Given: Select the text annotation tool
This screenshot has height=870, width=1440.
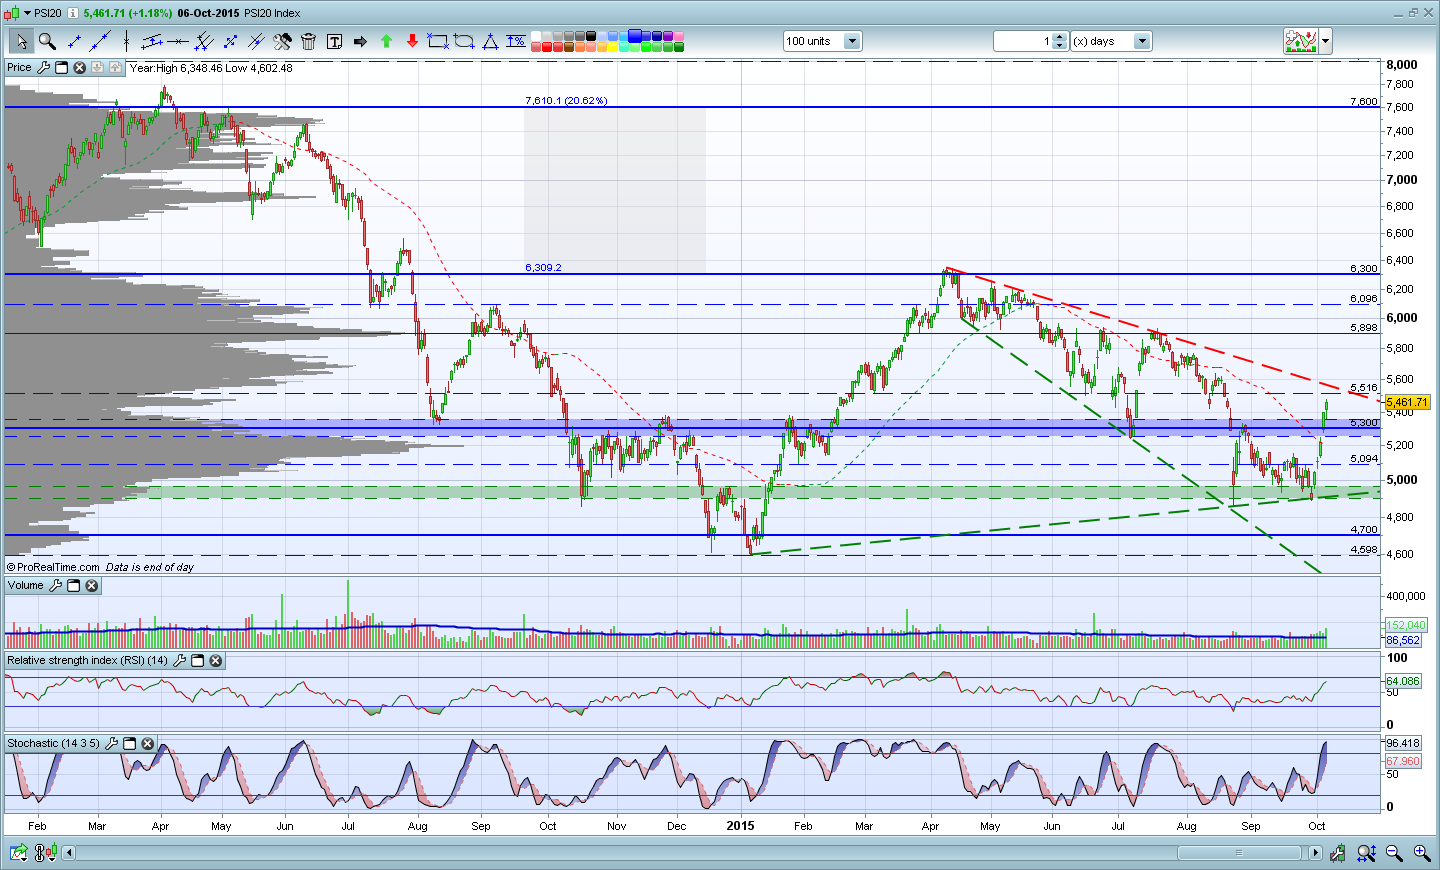Looking at the screenshot, I should [334, 41].
